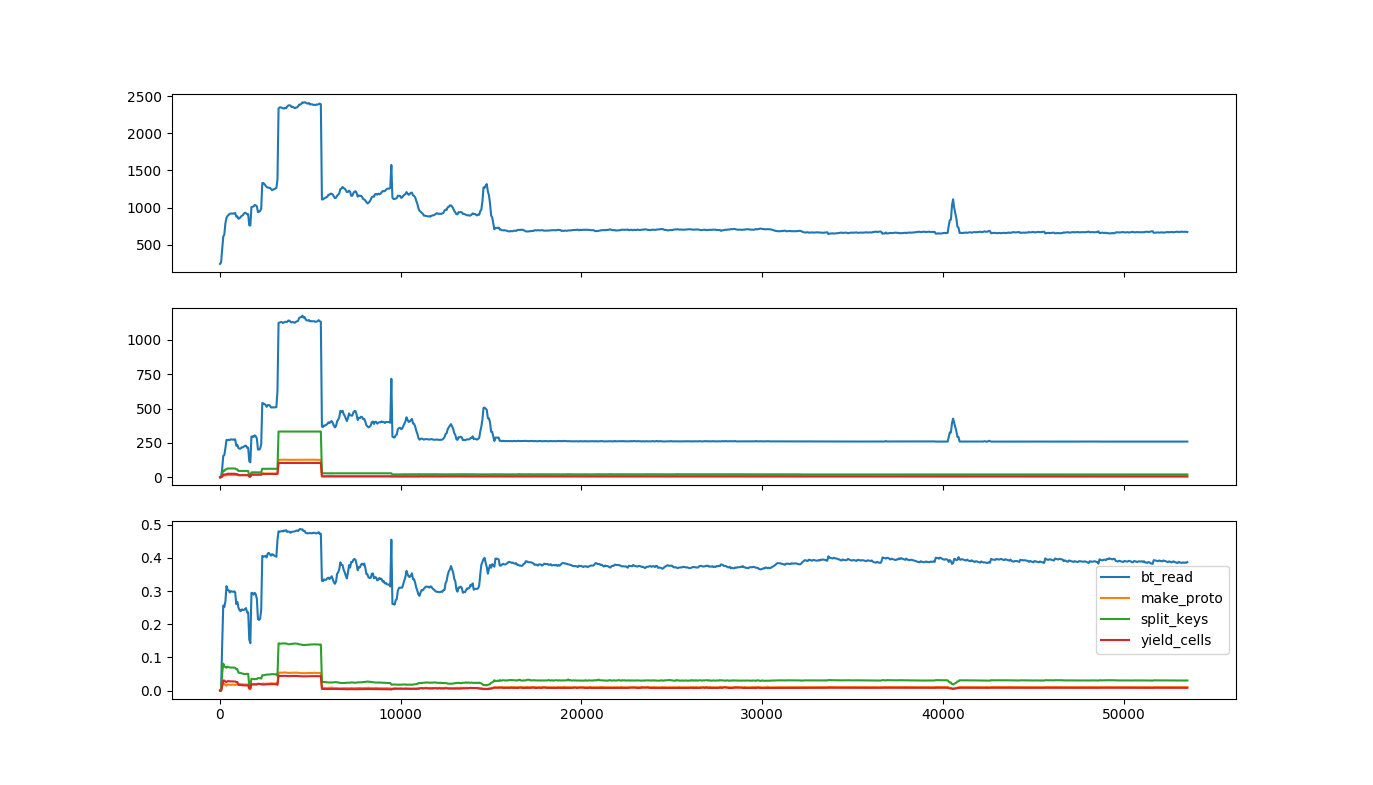Click the yield_cells legend label
The height and width of the screenshot is (785, 1373).
click(x=1176, y=641)
